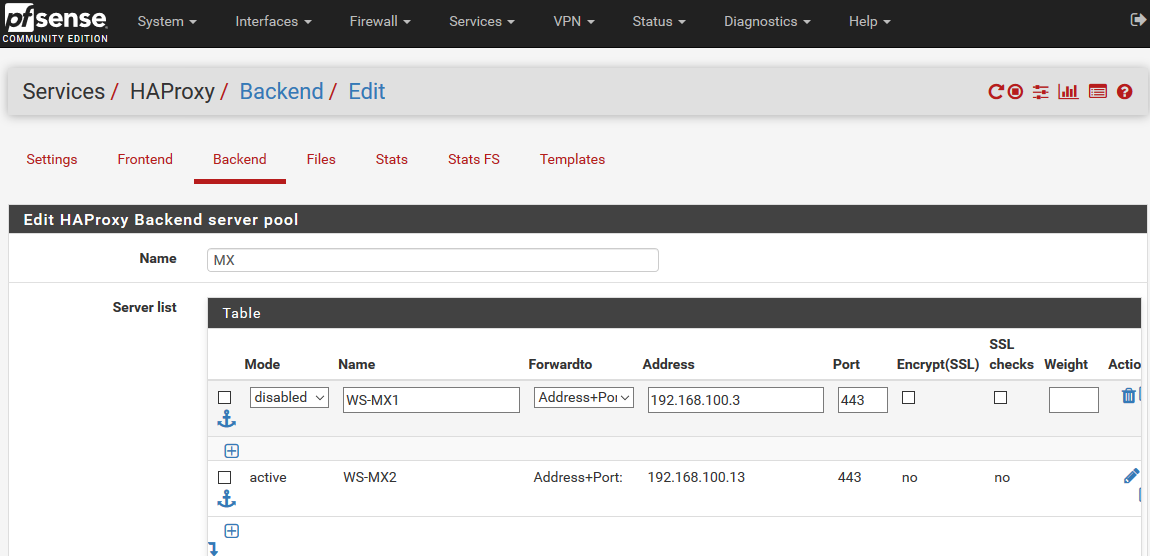Open the Mode dropdown showing disabled
Image resolution: width=1150 pixels, height=556 pixels.
point(290,398)
